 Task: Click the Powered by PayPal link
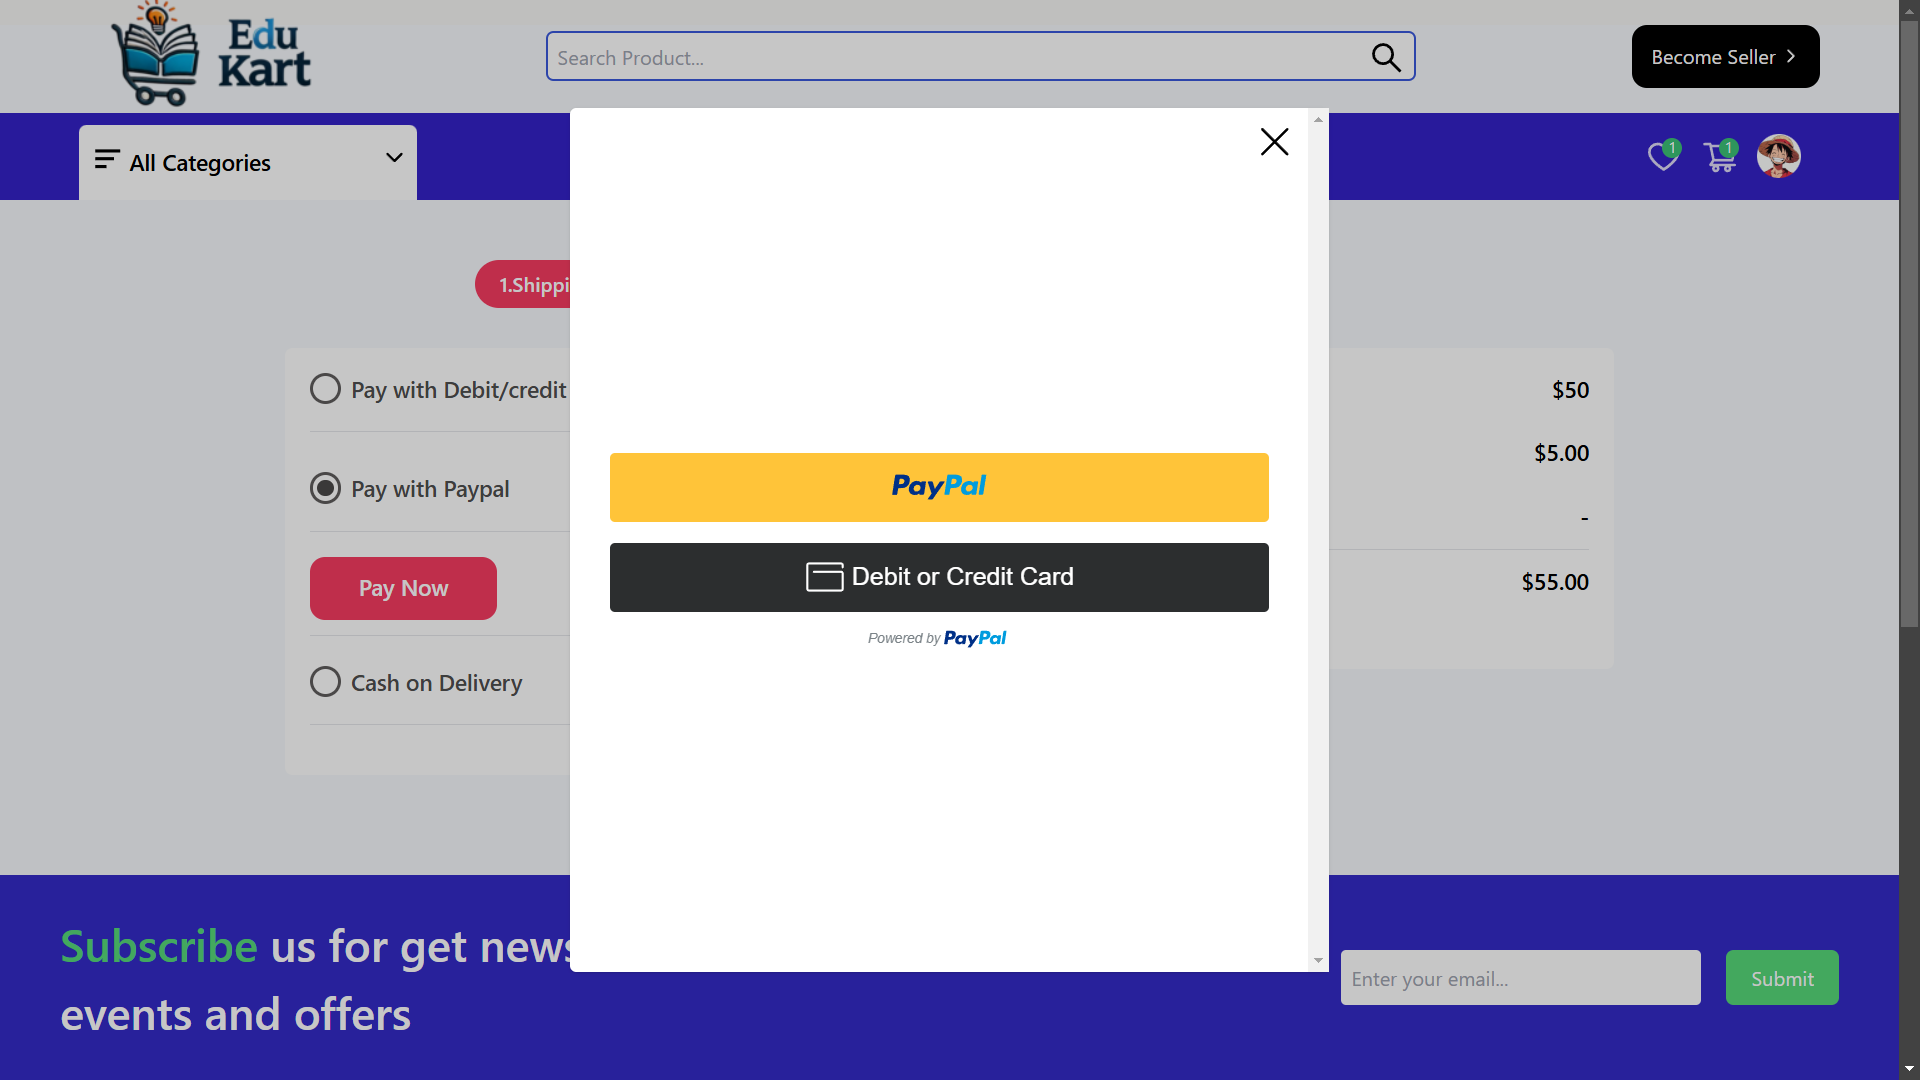(937, 638)
